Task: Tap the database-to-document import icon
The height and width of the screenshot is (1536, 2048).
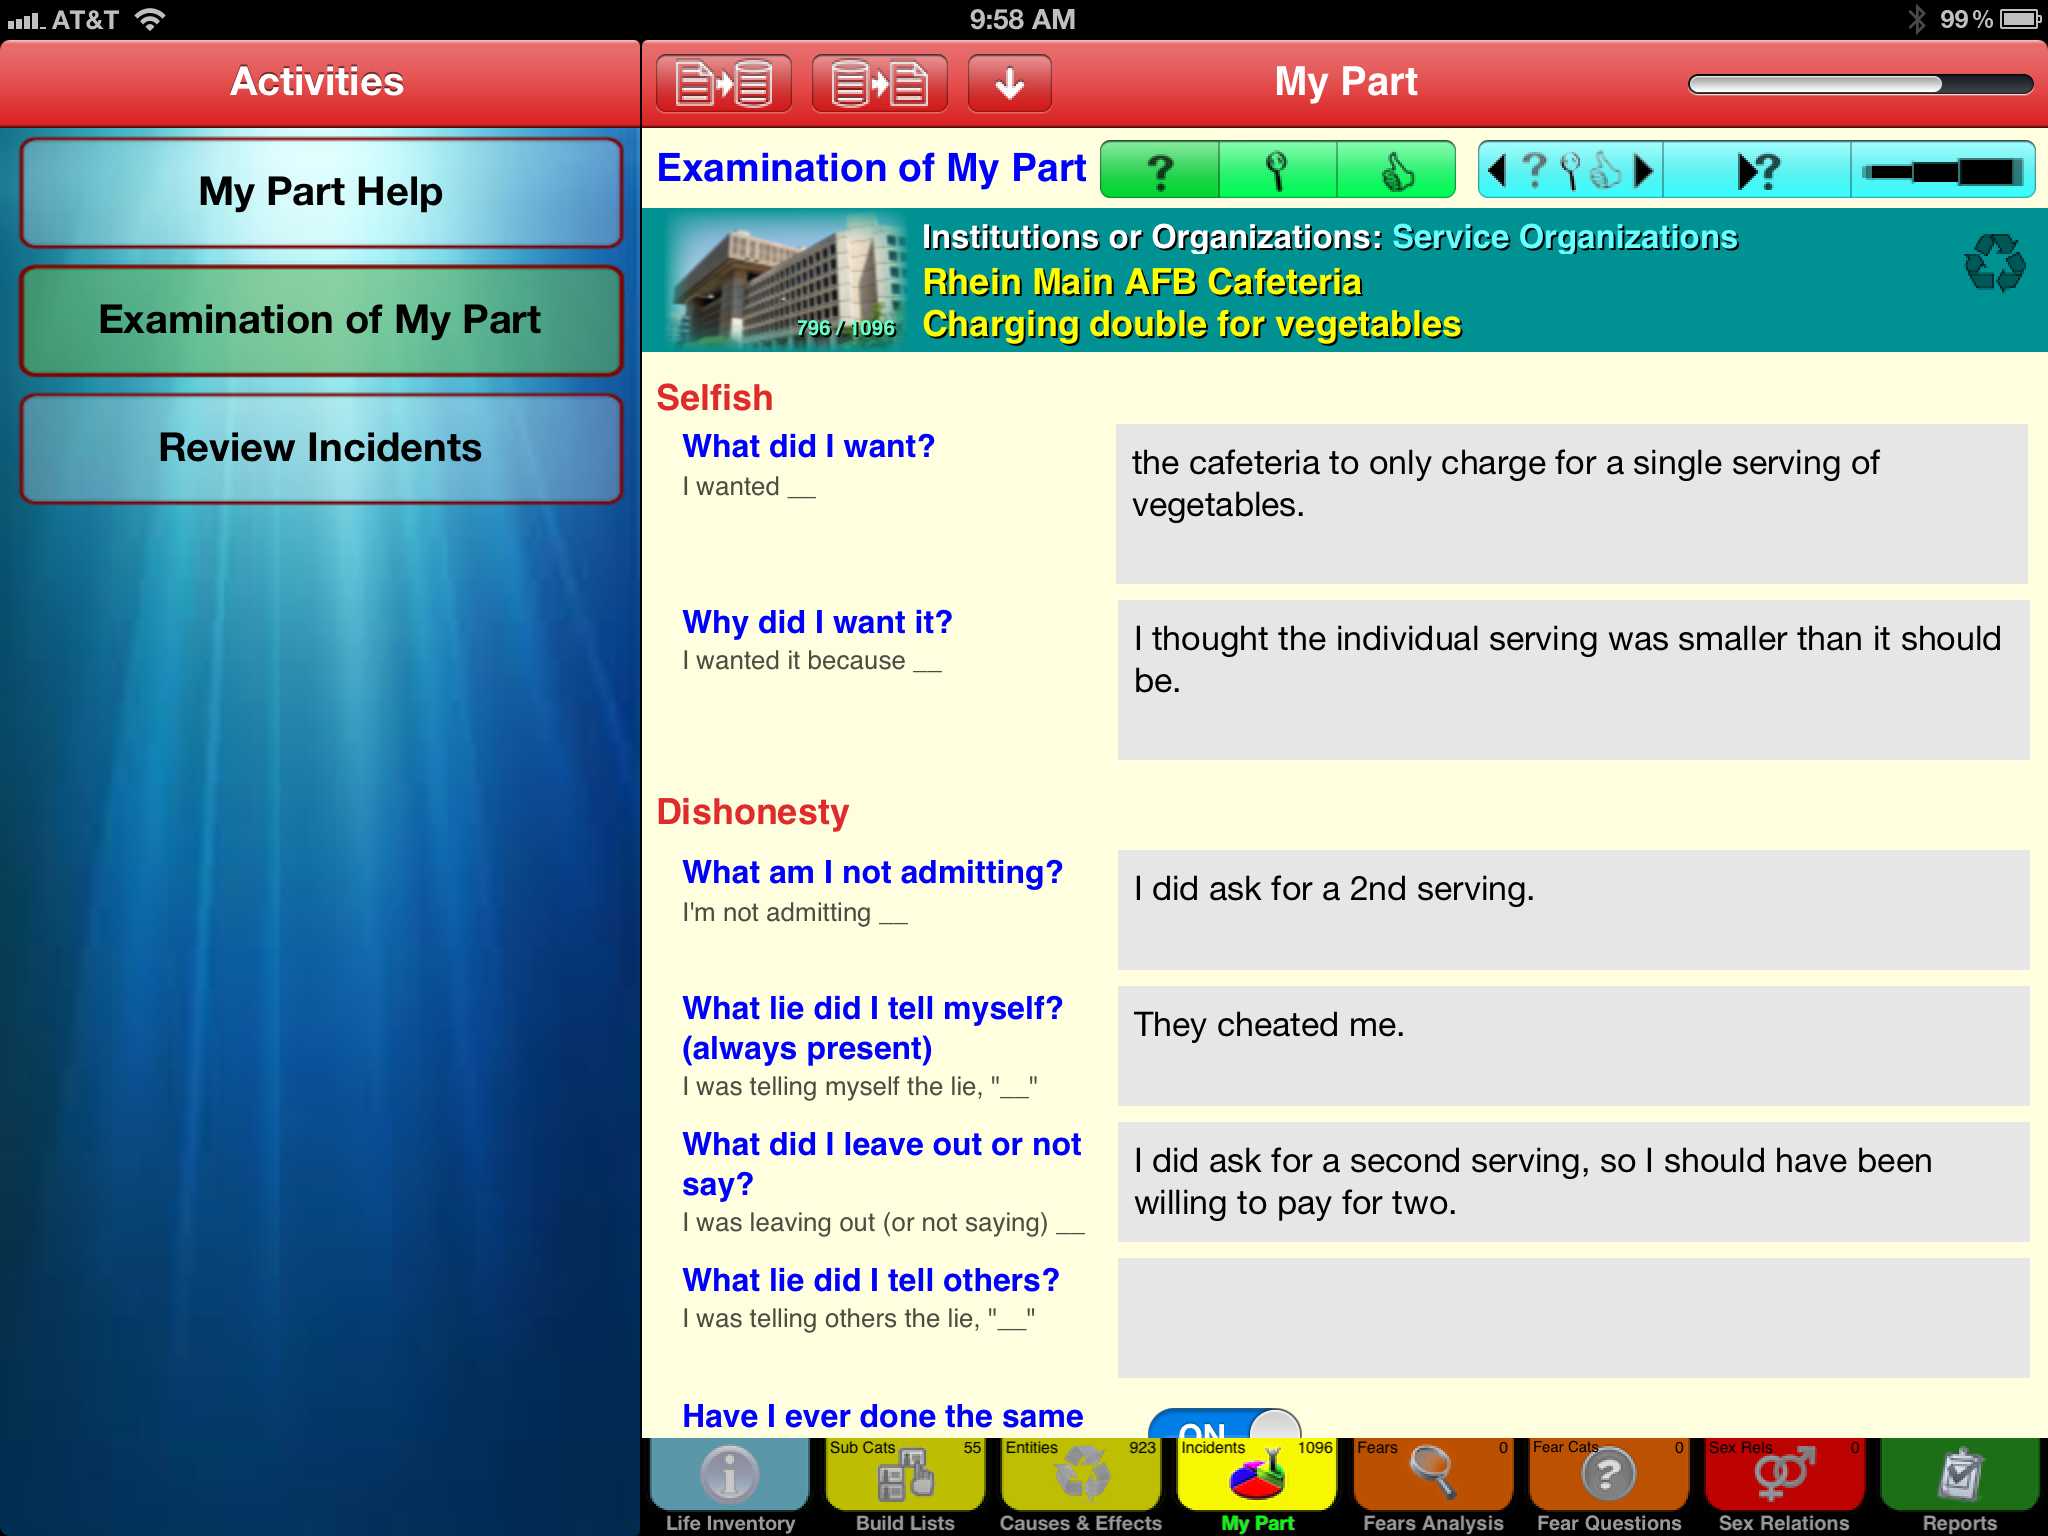Action: (879, 83)
